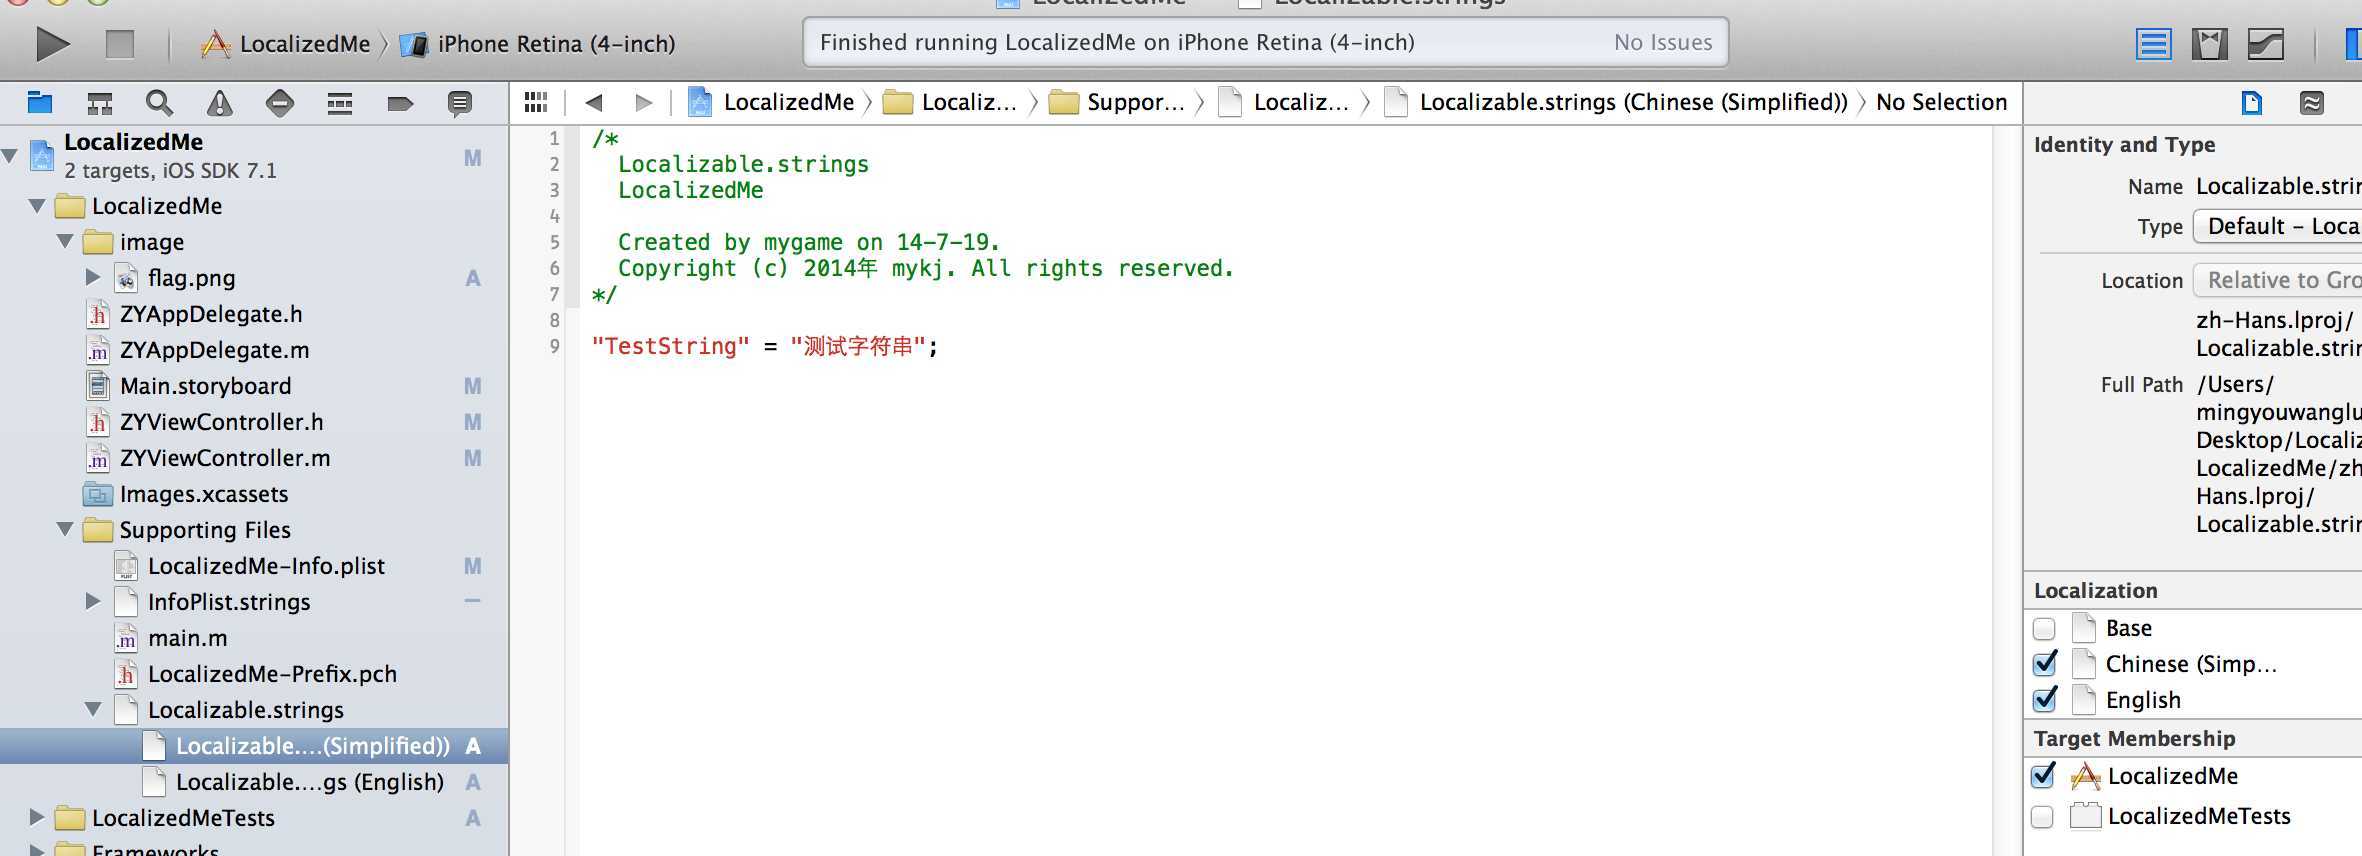2362x856 pixels.
Task: Select Localizable.strings (English) file
Action: [254, 782]
